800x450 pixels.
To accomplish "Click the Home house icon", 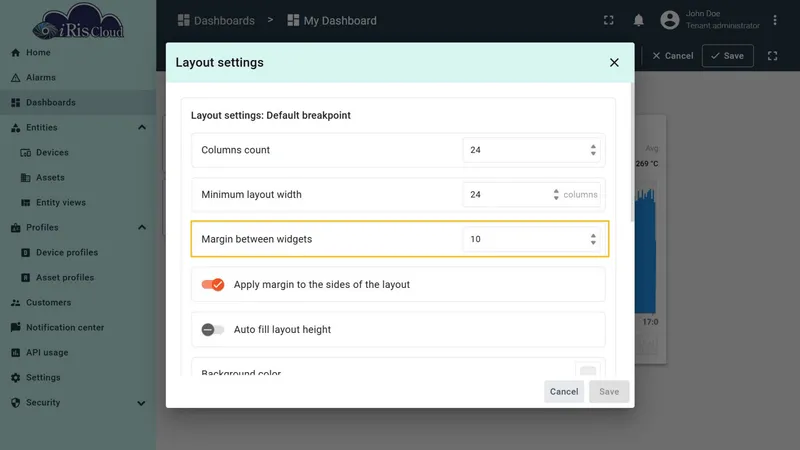I will (16, 53).
